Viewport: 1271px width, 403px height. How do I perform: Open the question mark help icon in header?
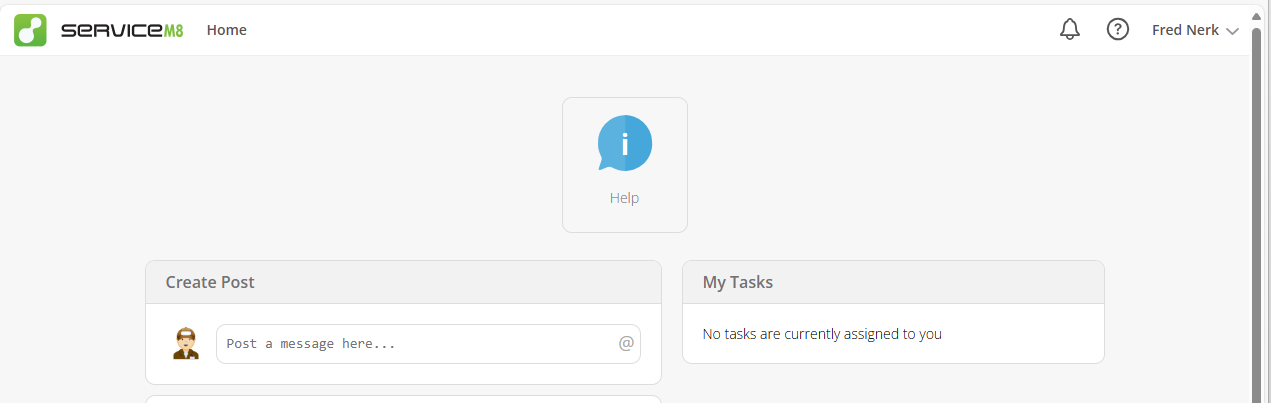click(x=1118, y=30)
